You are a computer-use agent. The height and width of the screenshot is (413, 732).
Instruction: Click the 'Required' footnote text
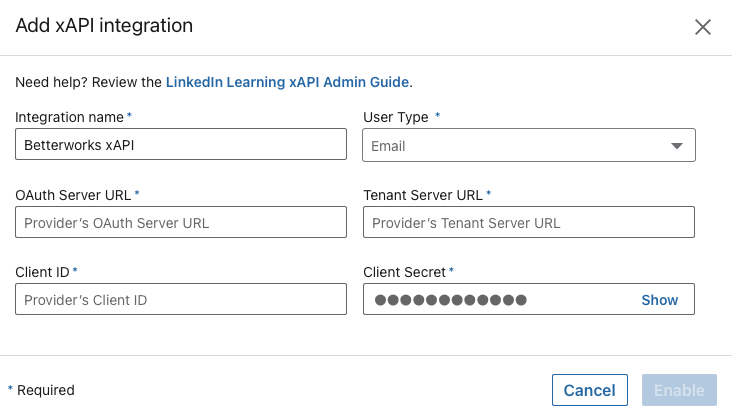(46, 390)
